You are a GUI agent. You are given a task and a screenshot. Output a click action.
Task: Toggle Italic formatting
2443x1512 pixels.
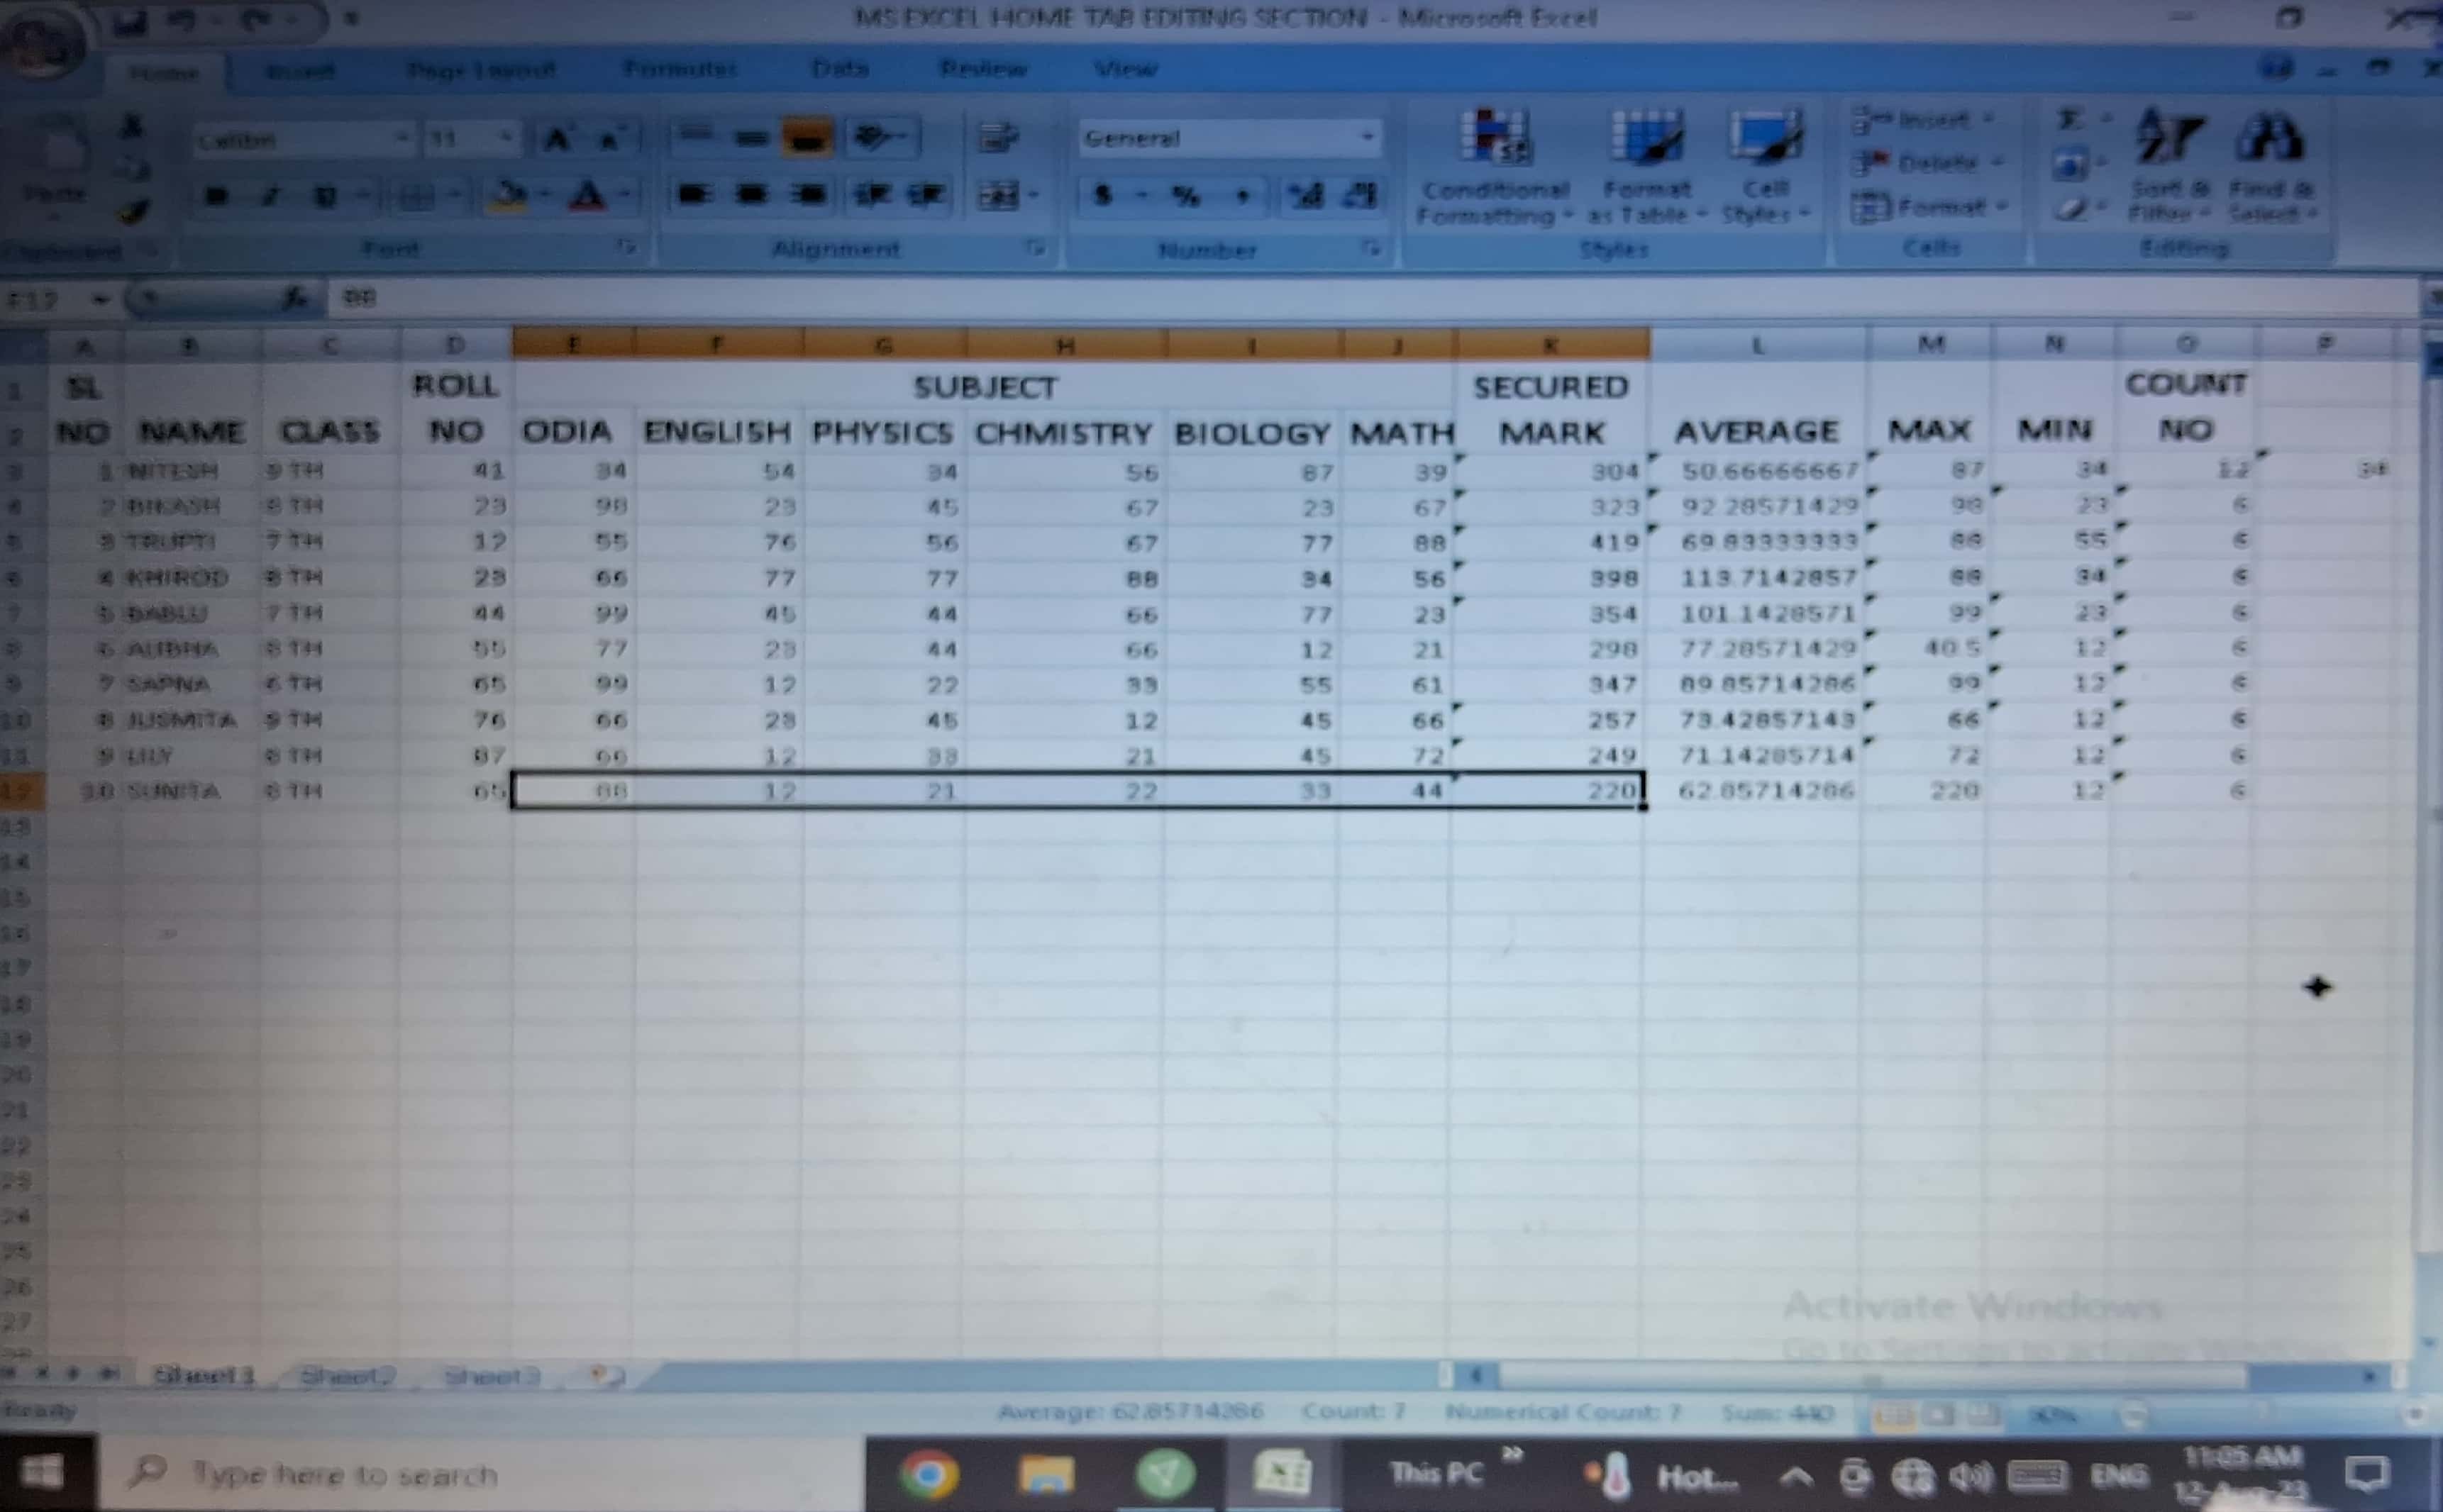tap(269, 196)
